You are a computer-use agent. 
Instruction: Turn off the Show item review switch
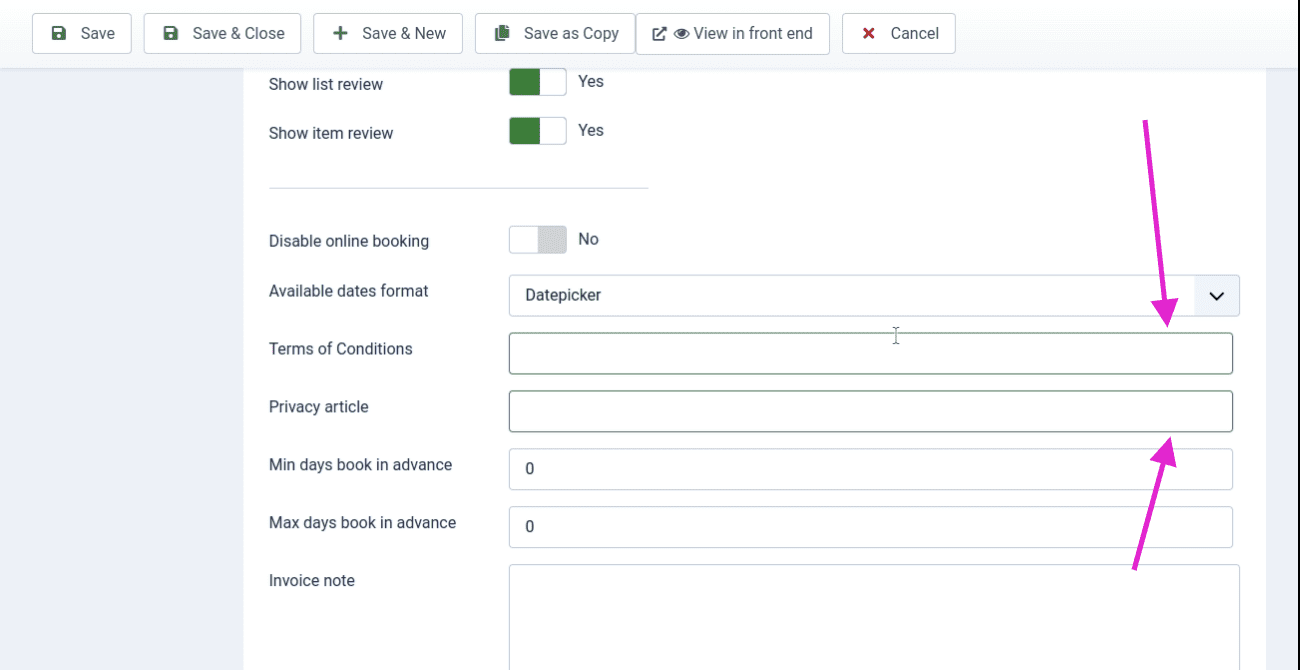(537, 131)
